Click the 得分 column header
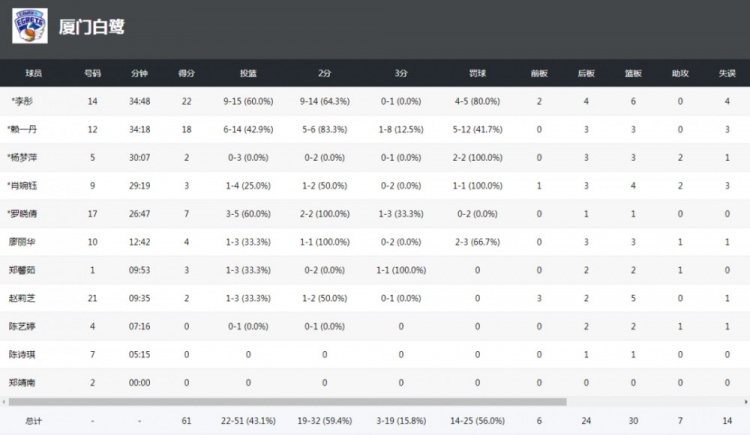The image size is (750, 435). click(185, 73)
